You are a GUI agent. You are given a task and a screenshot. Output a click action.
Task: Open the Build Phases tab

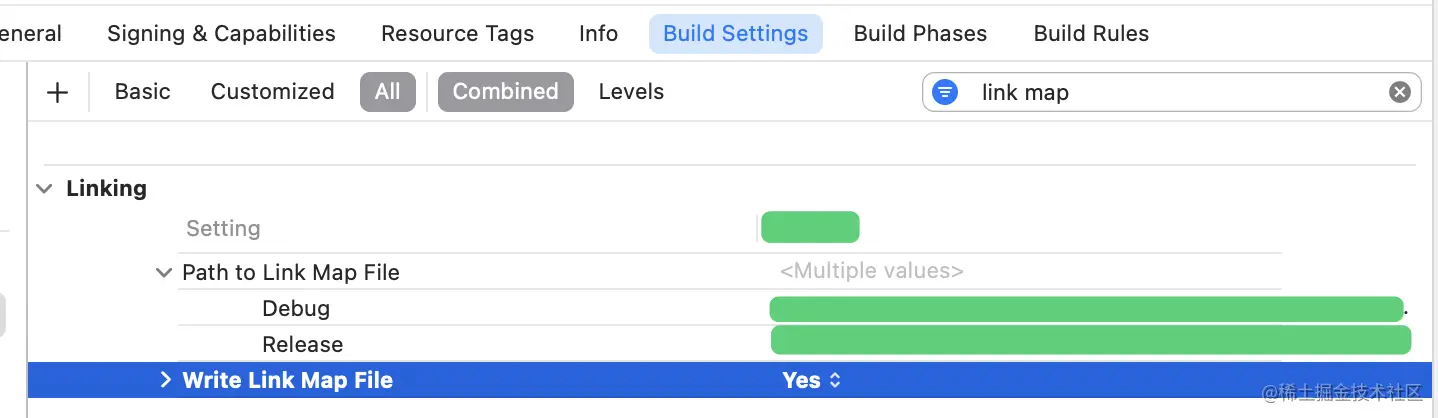(x=920, y=33)
